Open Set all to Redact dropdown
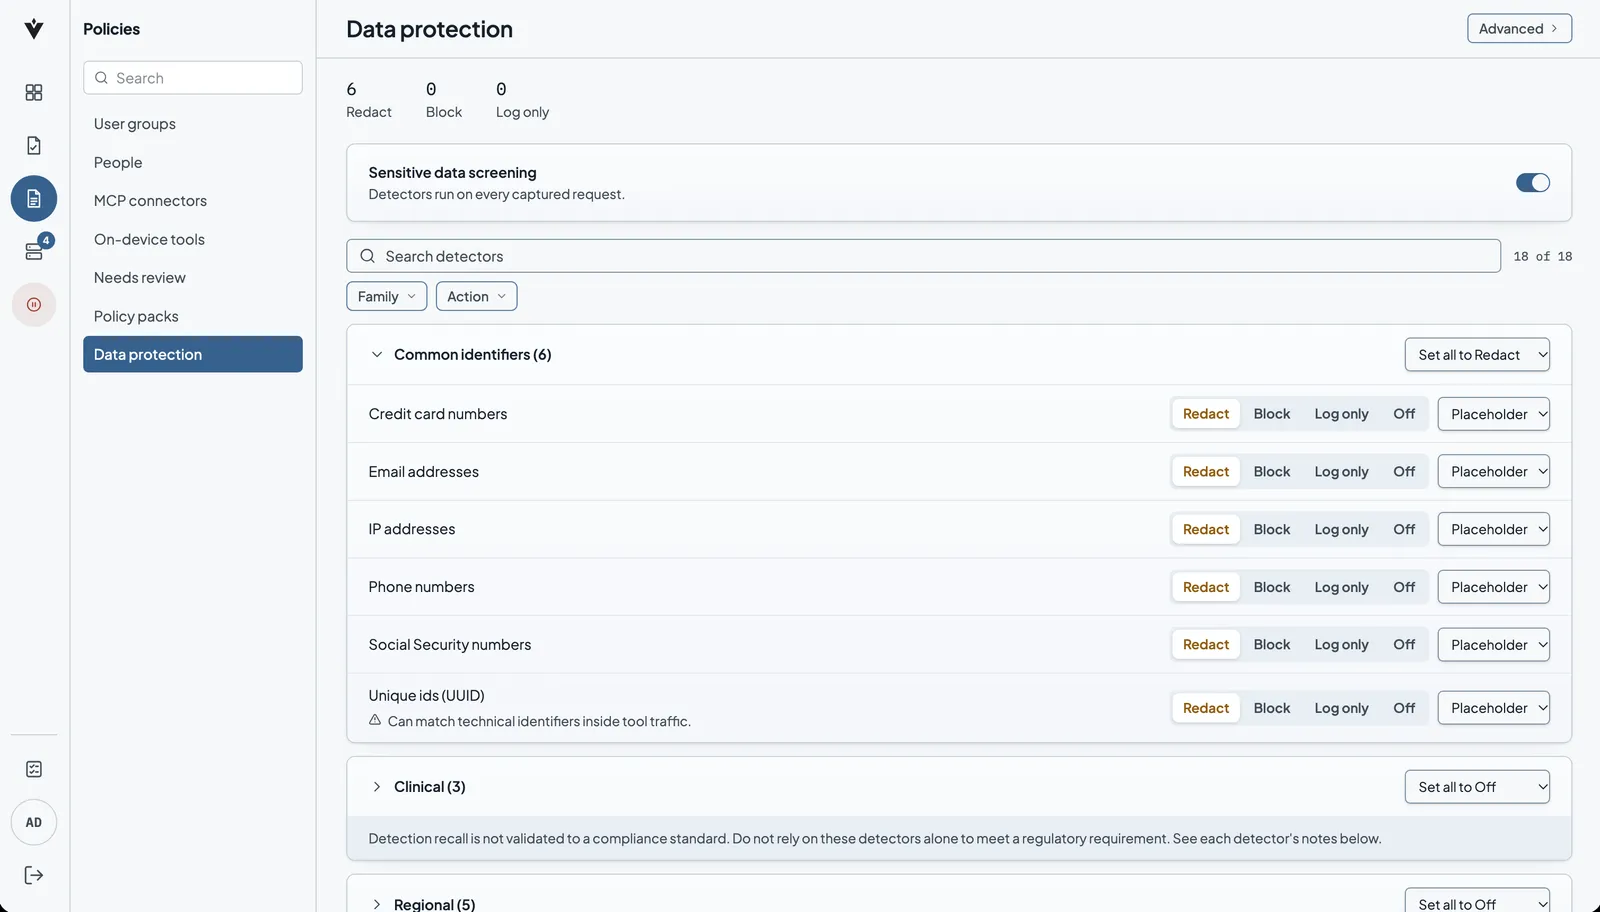This screenshot has width=1600, height=912. coord(1477,355)
